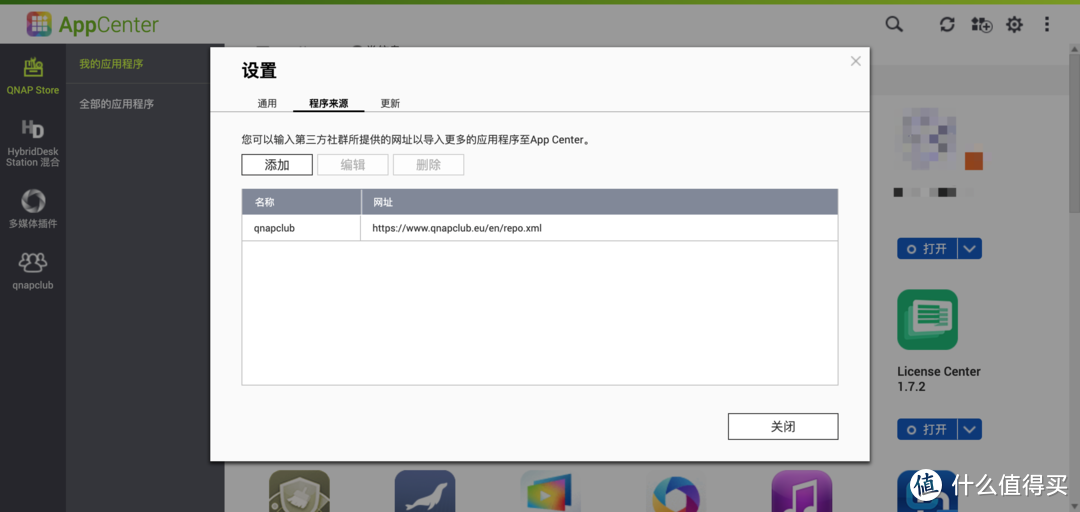Click the 网址 column header

pyautogui.click(x=599, y=202)
